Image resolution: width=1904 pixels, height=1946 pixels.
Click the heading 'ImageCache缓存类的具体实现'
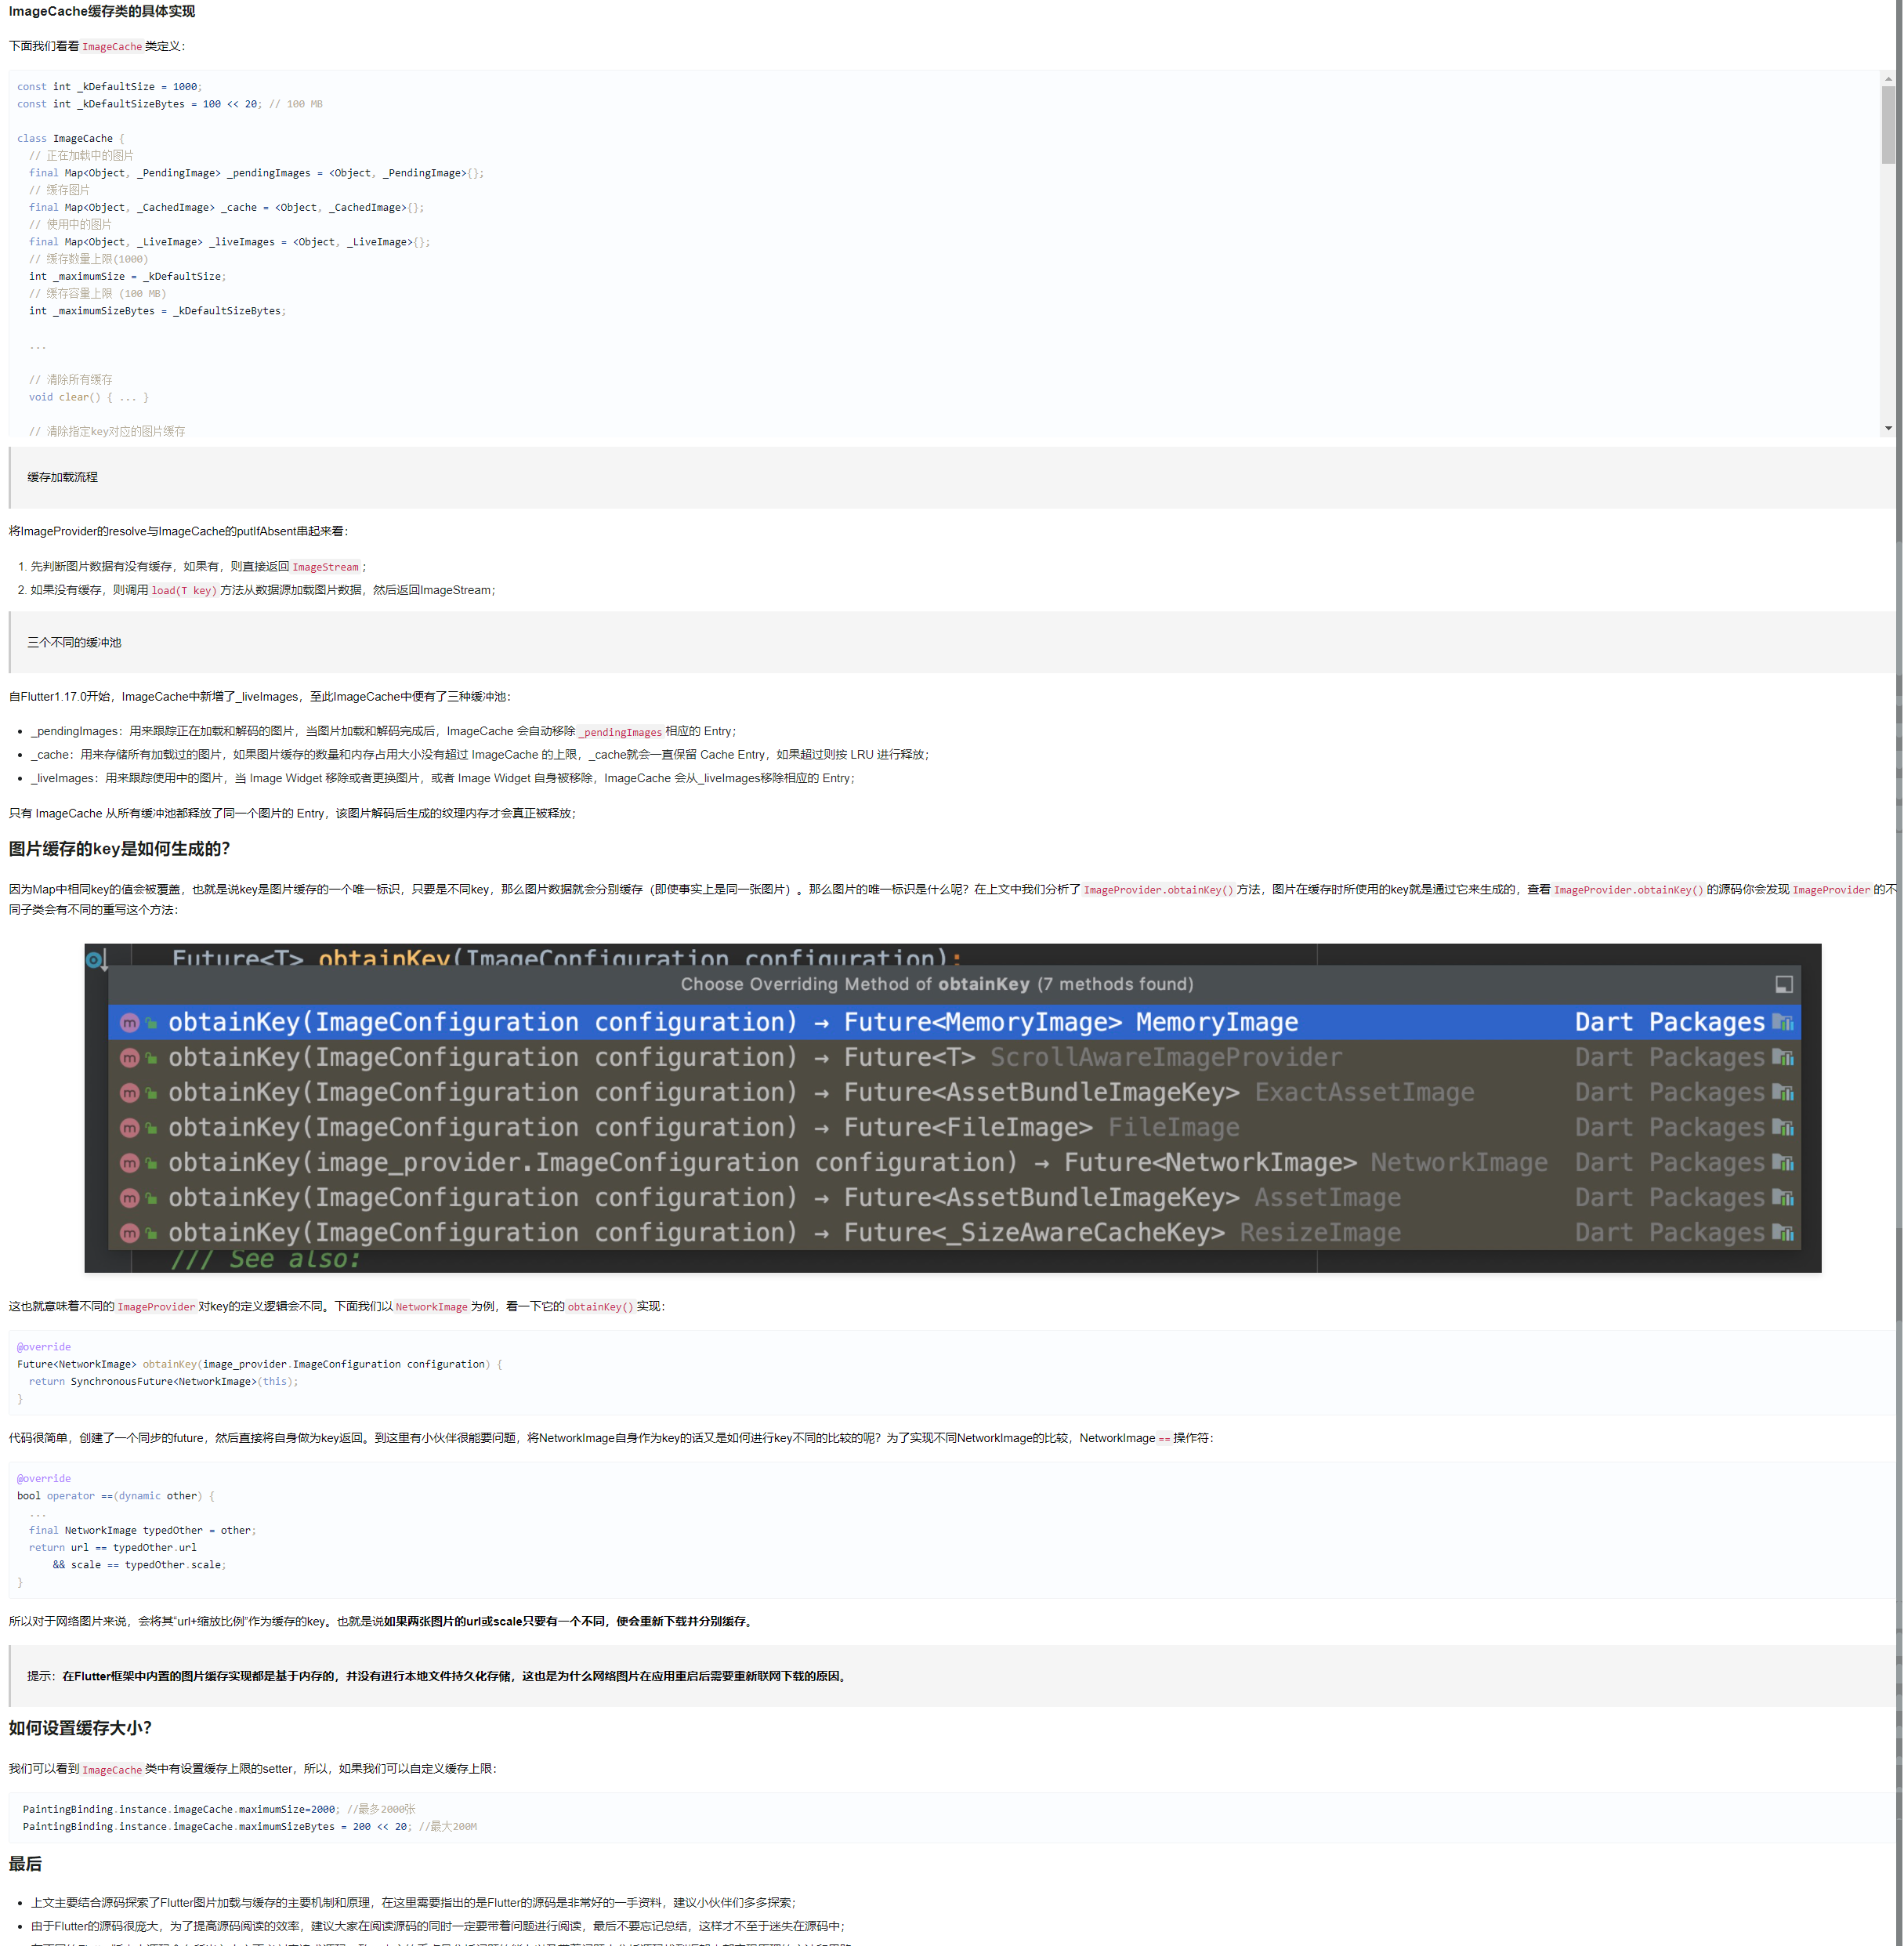pyautogui.click(x=102, y=11)
